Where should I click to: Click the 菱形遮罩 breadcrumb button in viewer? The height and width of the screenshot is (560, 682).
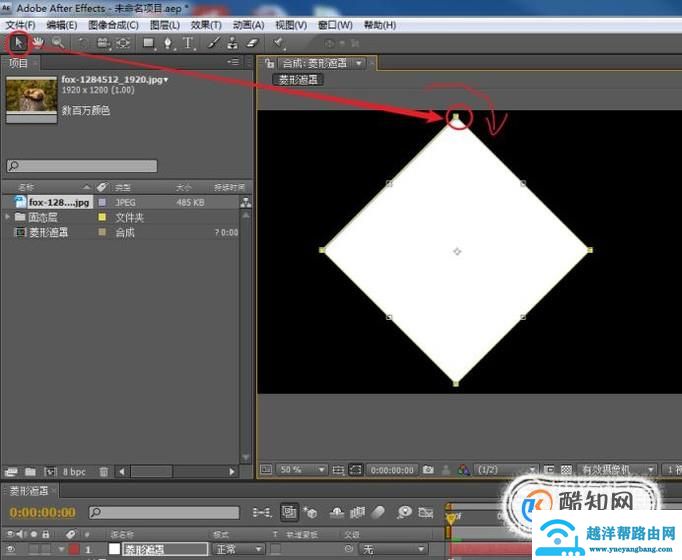click(x=298, y=80)
